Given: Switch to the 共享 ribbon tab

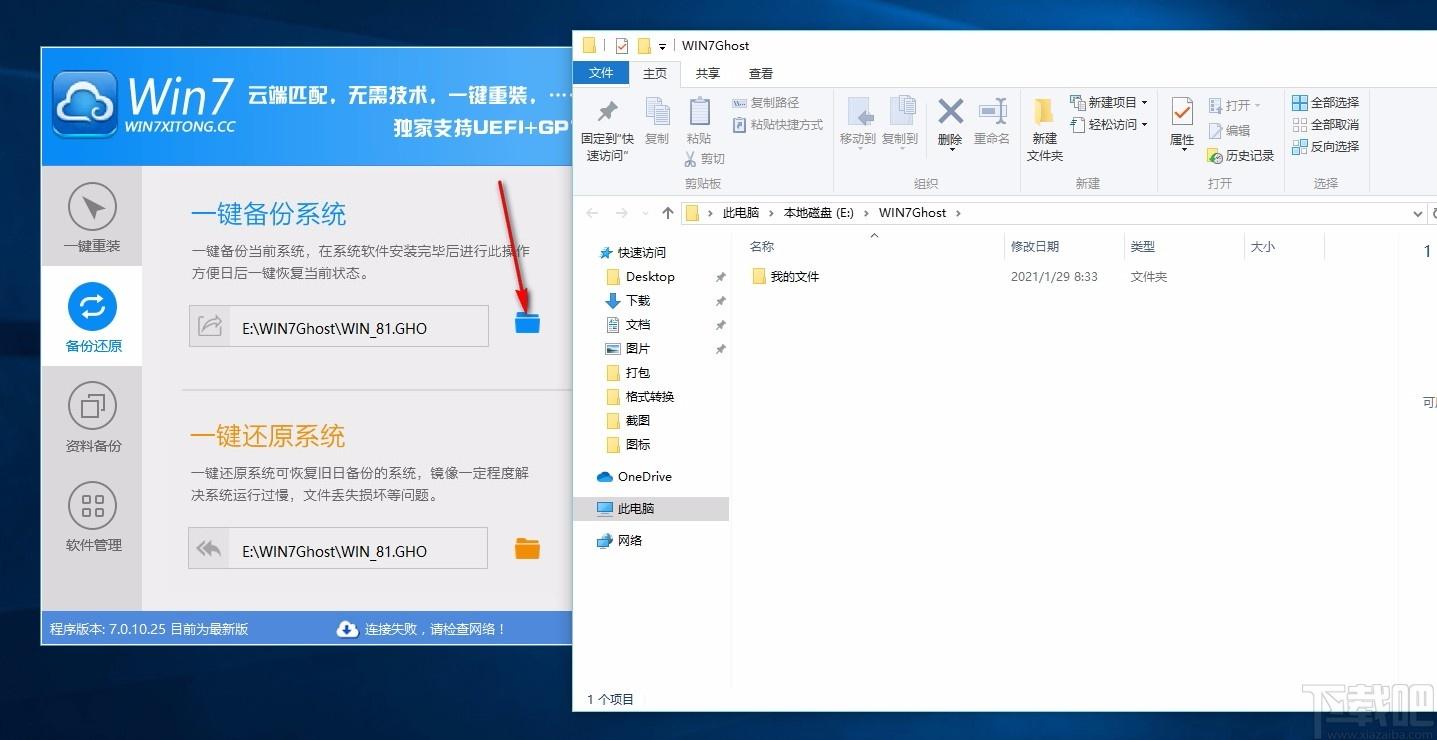Looking at the screenshot, I should 708,73.
